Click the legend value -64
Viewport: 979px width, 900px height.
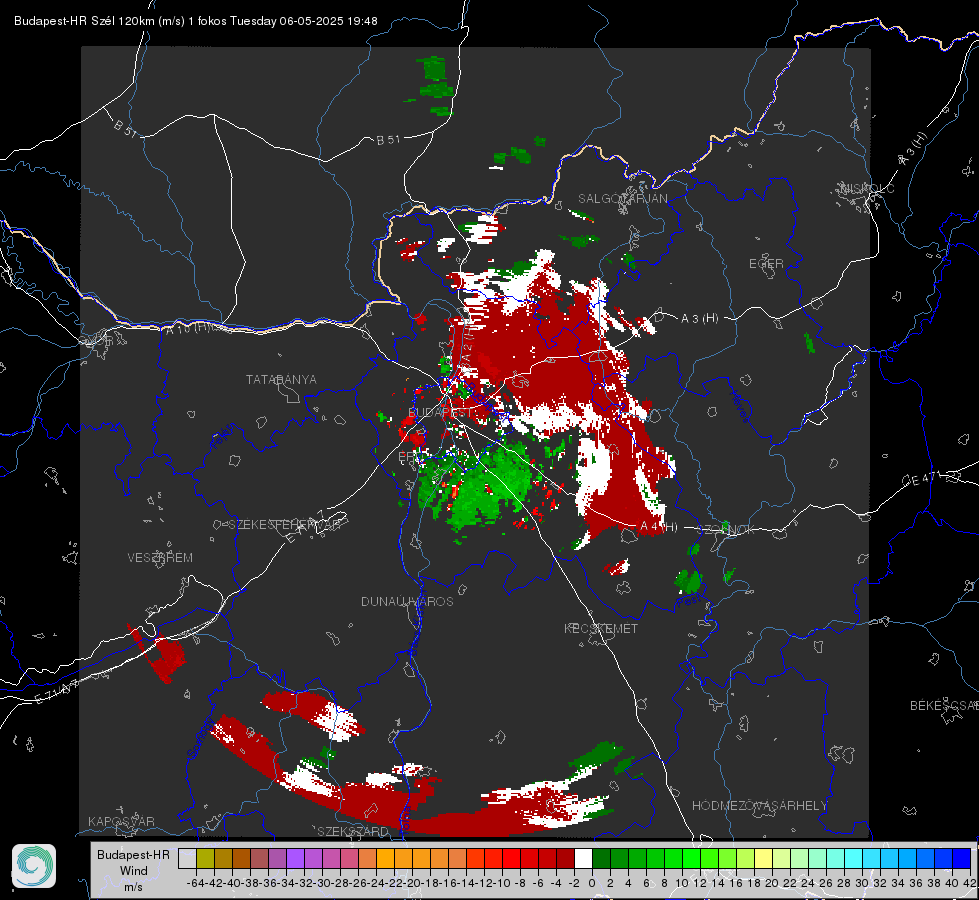[x=195, y=883]
